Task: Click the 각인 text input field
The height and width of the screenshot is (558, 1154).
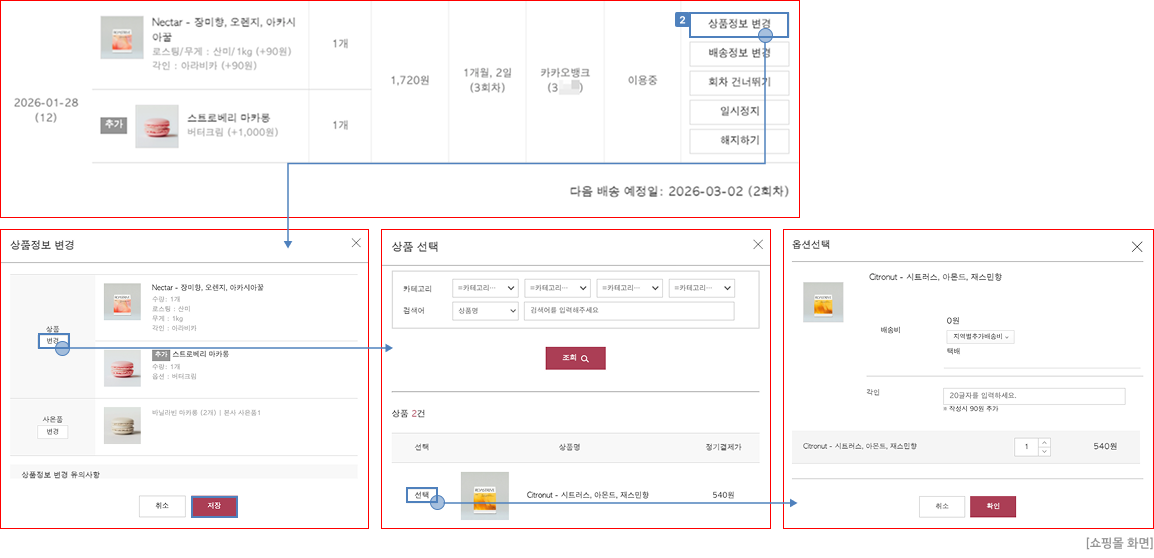Action: 1033,396
